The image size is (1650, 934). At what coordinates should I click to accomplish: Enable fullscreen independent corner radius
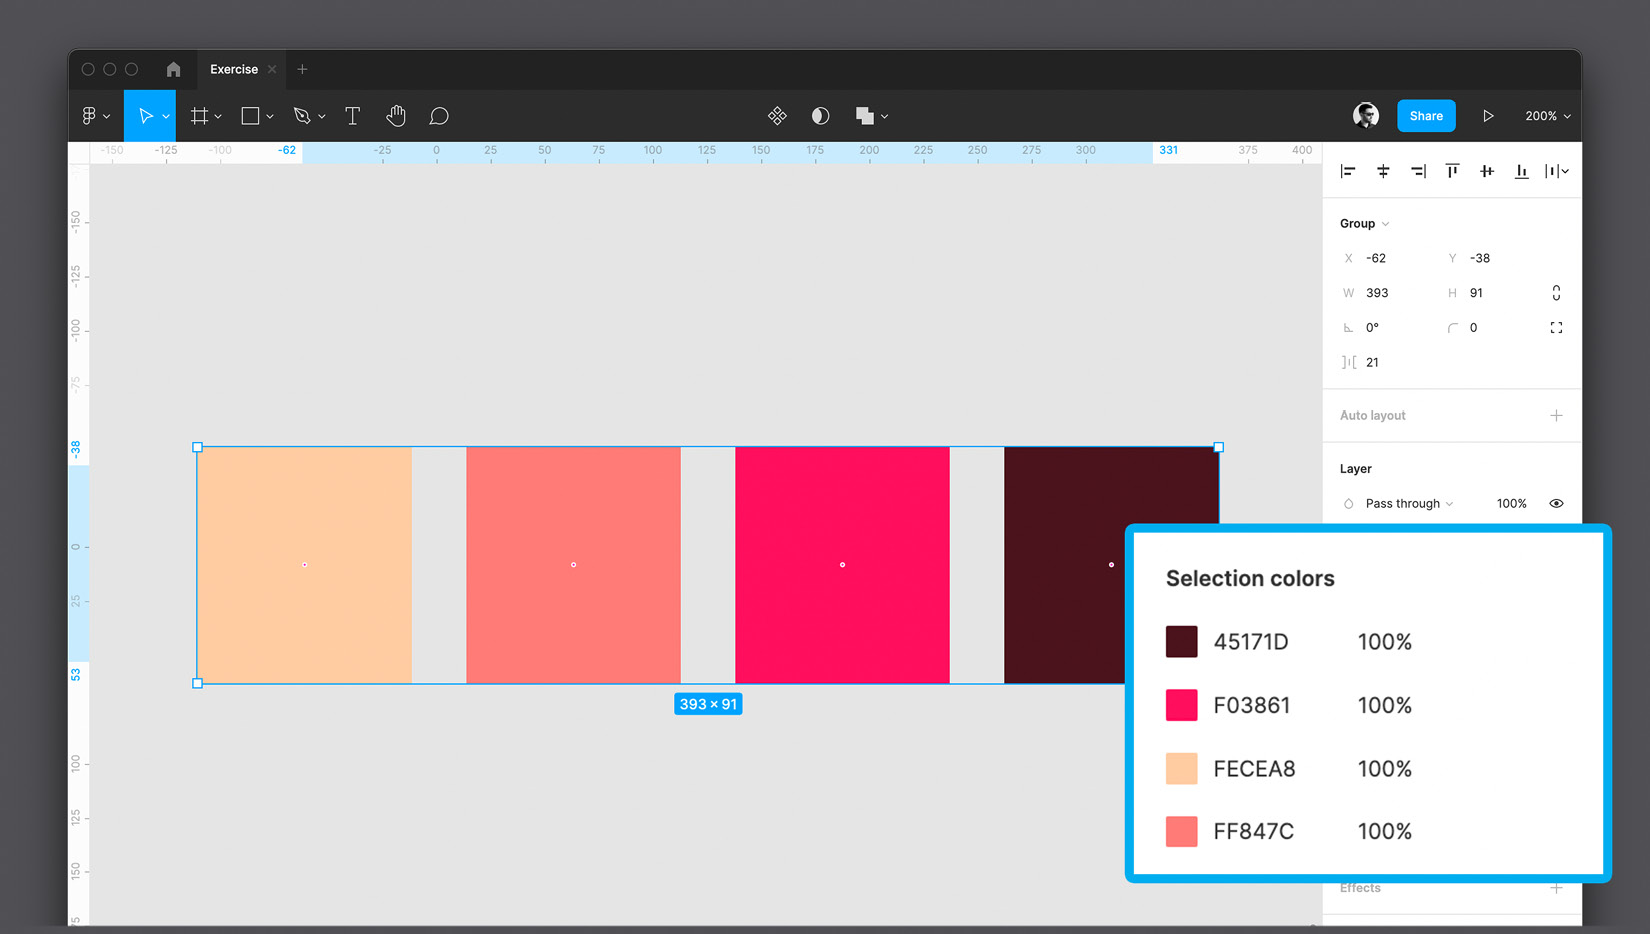(x=1556, y=327)
